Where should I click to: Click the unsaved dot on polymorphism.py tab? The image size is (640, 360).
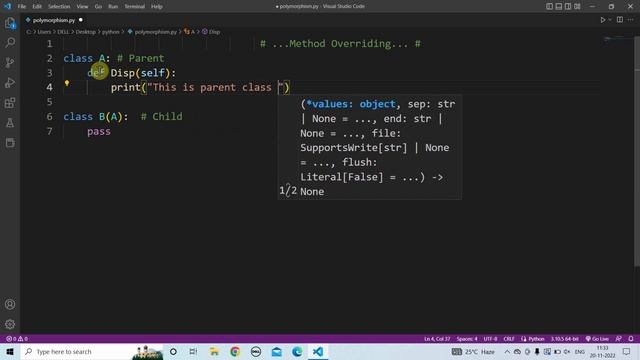pyautogui.click(x=81, y=20)
